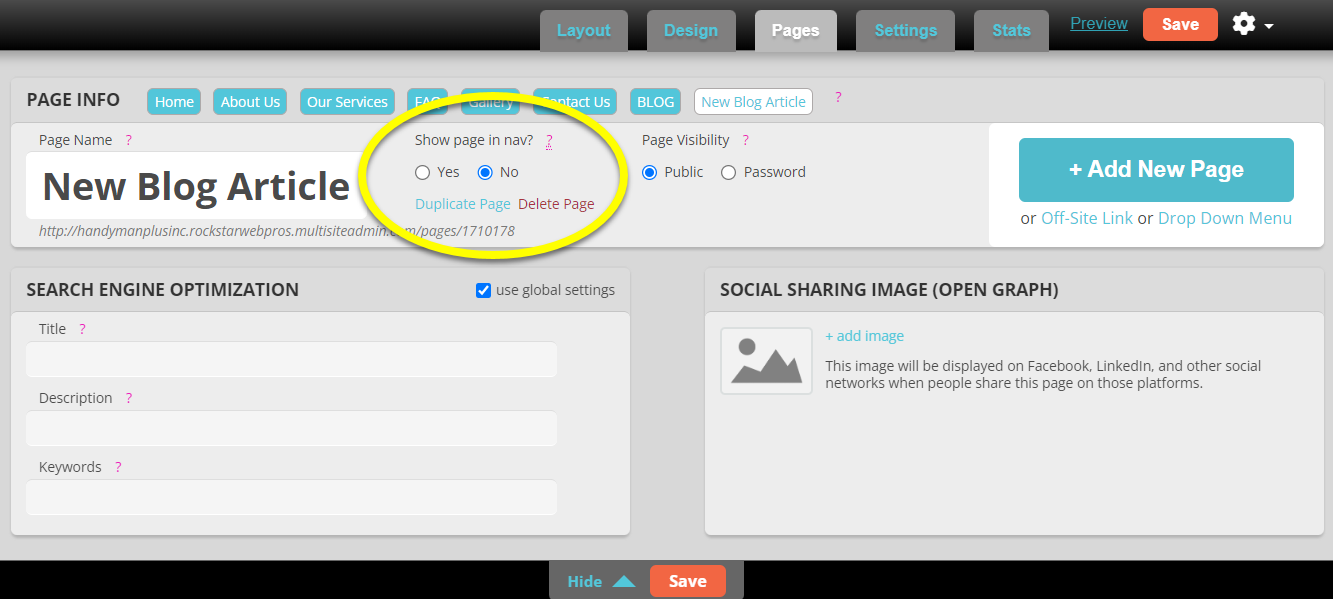
Task: Switch to the Design tab
Action: coord(690,30)
